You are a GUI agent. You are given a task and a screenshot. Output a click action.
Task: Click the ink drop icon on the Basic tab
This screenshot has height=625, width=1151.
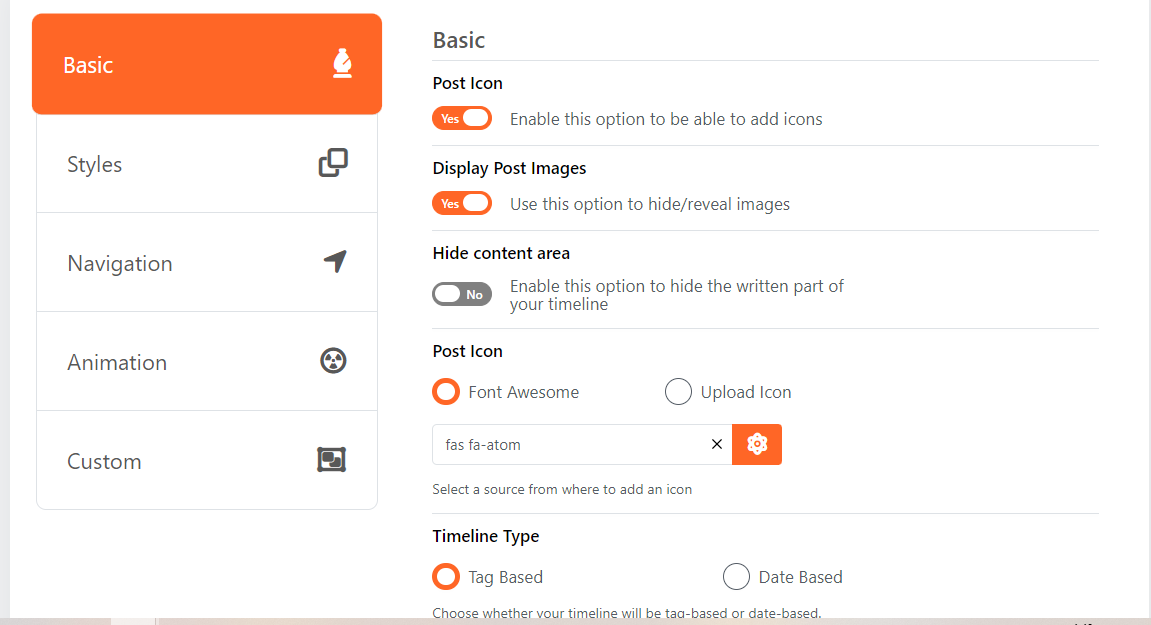pyautogui.click(x=342, y=63)
